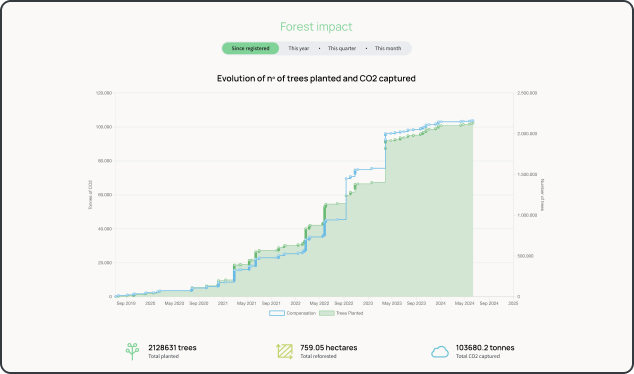The image size is (634, 374).
Task: Click the Sep 2024 x-axis label
Action: point(489,303)
